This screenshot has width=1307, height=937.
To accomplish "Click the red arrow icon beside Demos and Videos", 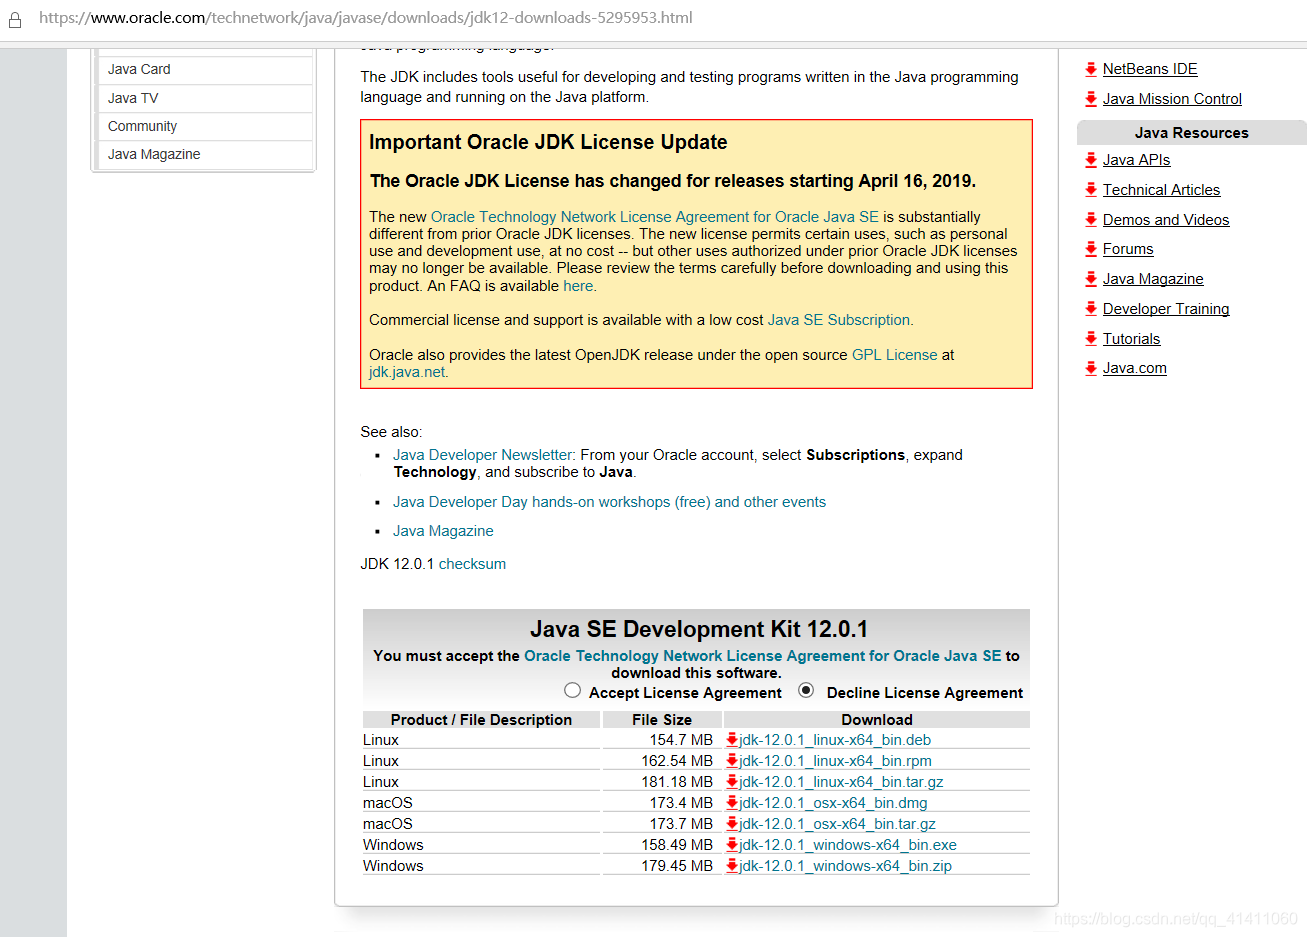I will [1091, 220].
